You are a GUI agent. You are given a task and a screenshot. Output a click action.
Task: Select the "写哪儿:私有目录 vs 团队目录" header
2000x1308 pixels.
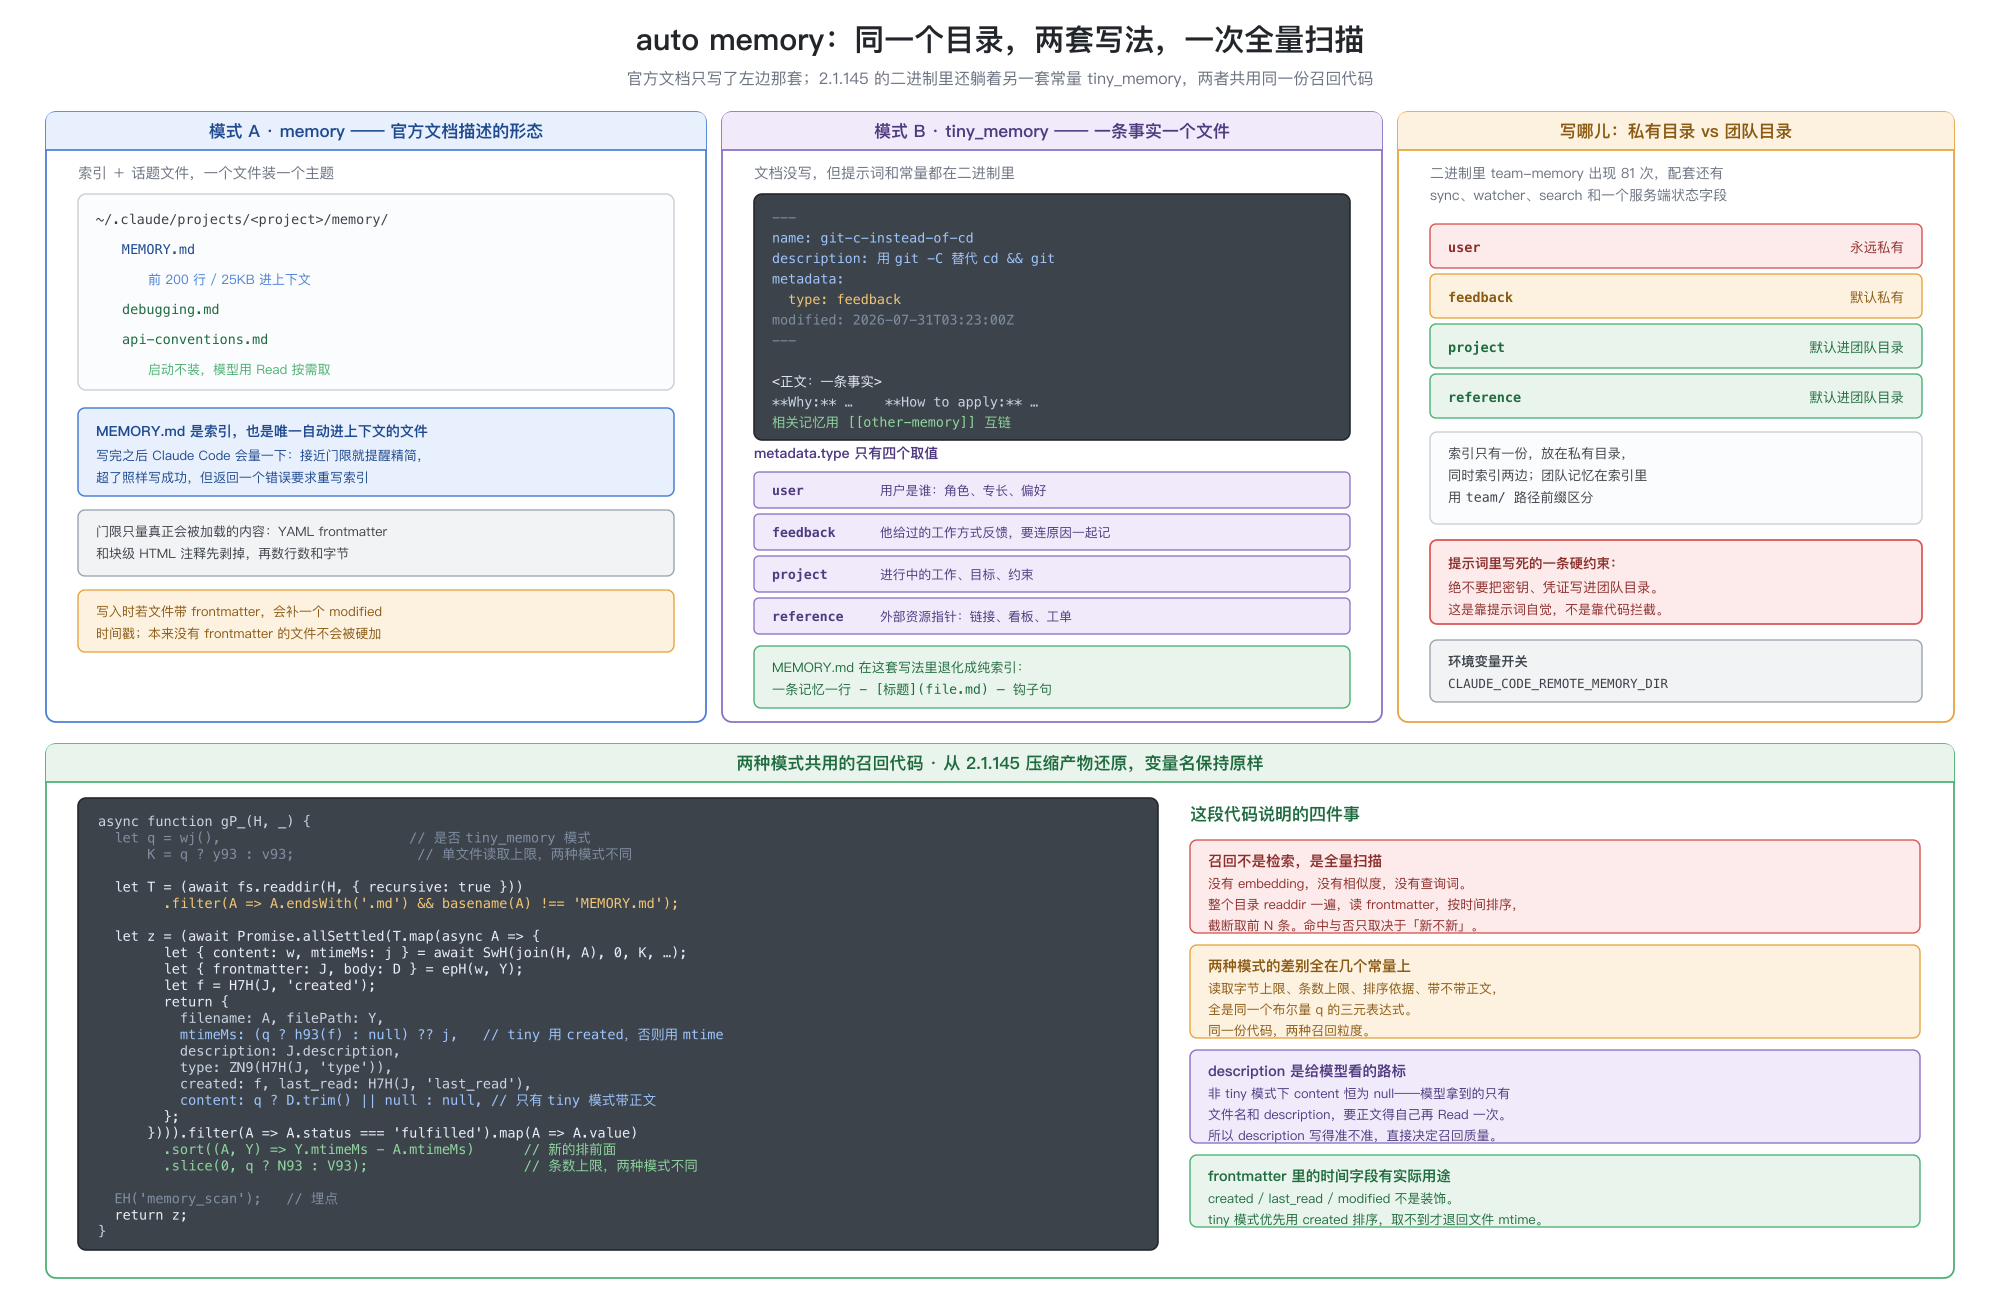tap(1676, 131)
